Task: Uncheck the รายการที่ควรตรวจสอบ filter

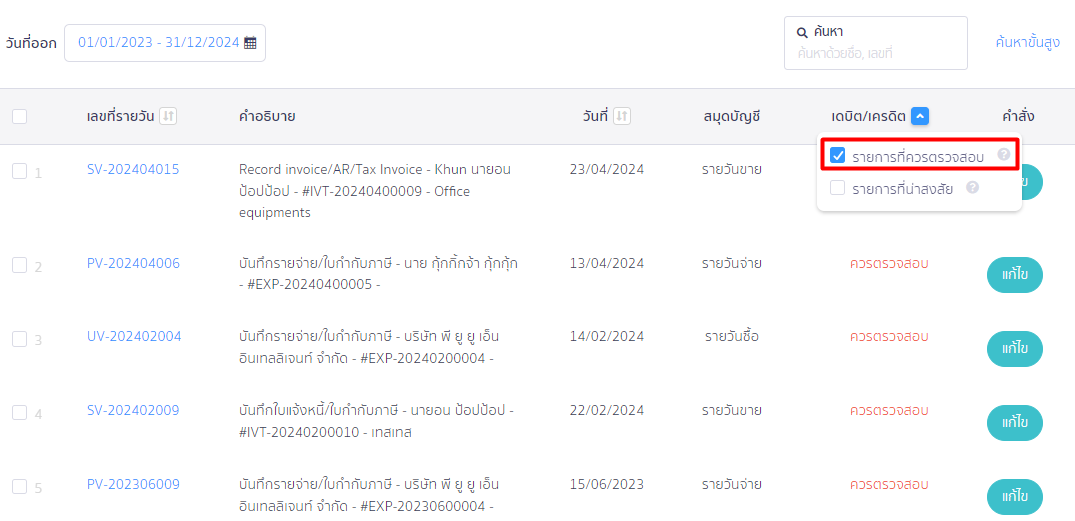Action: point(837,156)
